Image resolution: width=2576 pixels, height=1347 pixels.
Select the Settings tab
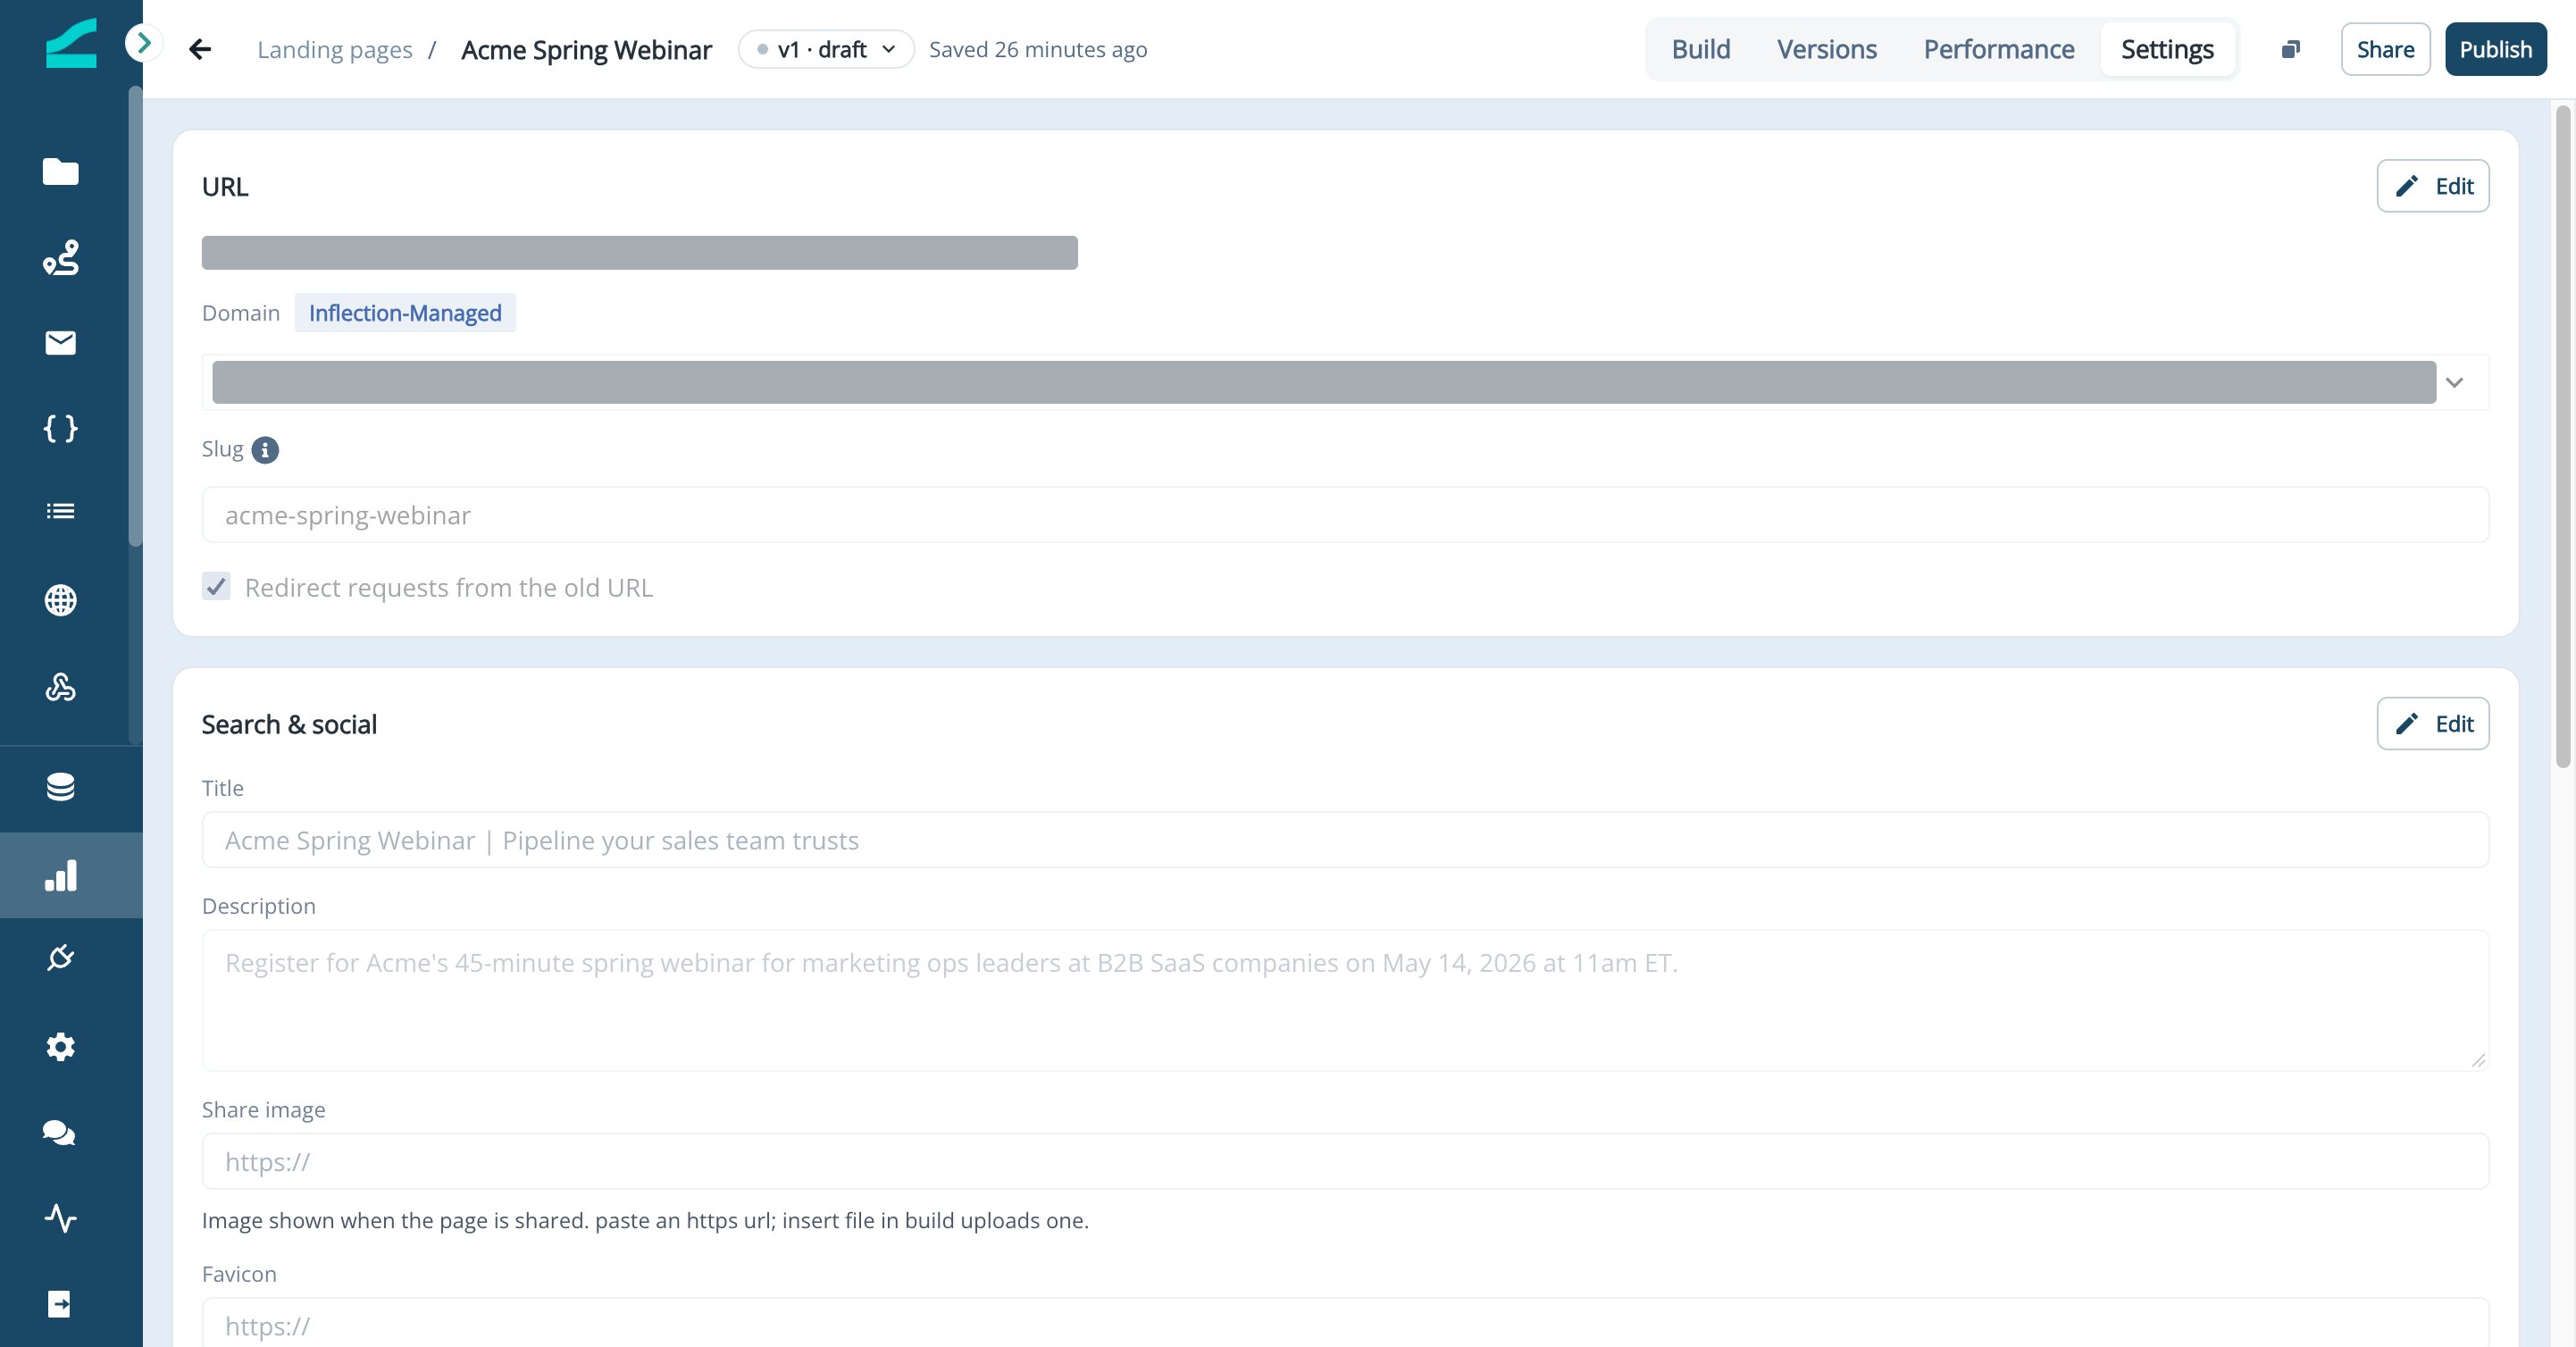click(x=2167, y=49)
